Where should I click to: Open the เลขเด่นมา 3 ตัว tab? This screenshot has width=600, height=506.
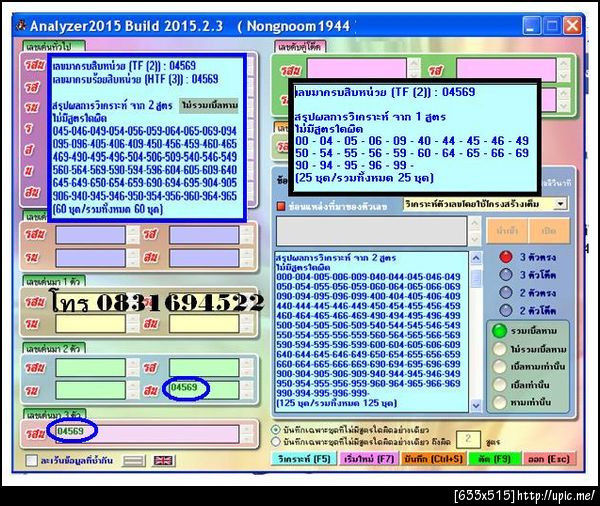click(x=55, y=415)
